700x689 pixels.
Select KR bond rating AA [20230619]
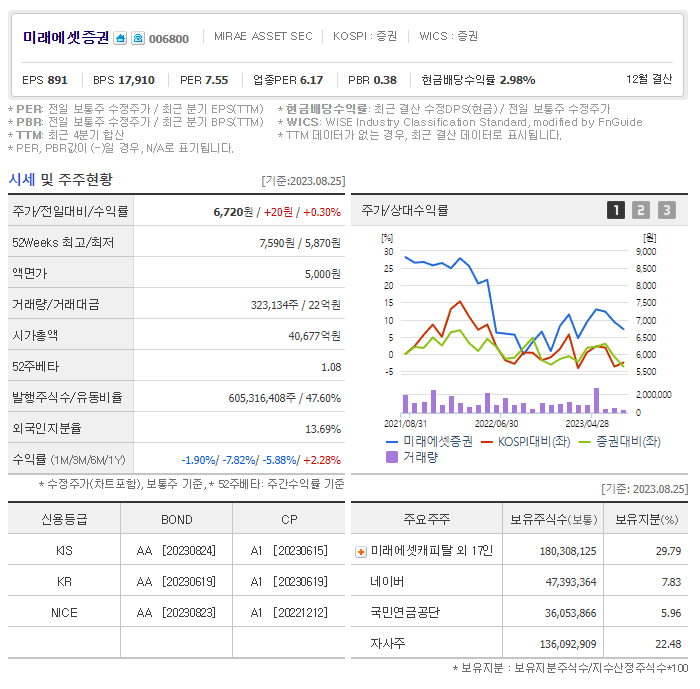pos(176,582)
